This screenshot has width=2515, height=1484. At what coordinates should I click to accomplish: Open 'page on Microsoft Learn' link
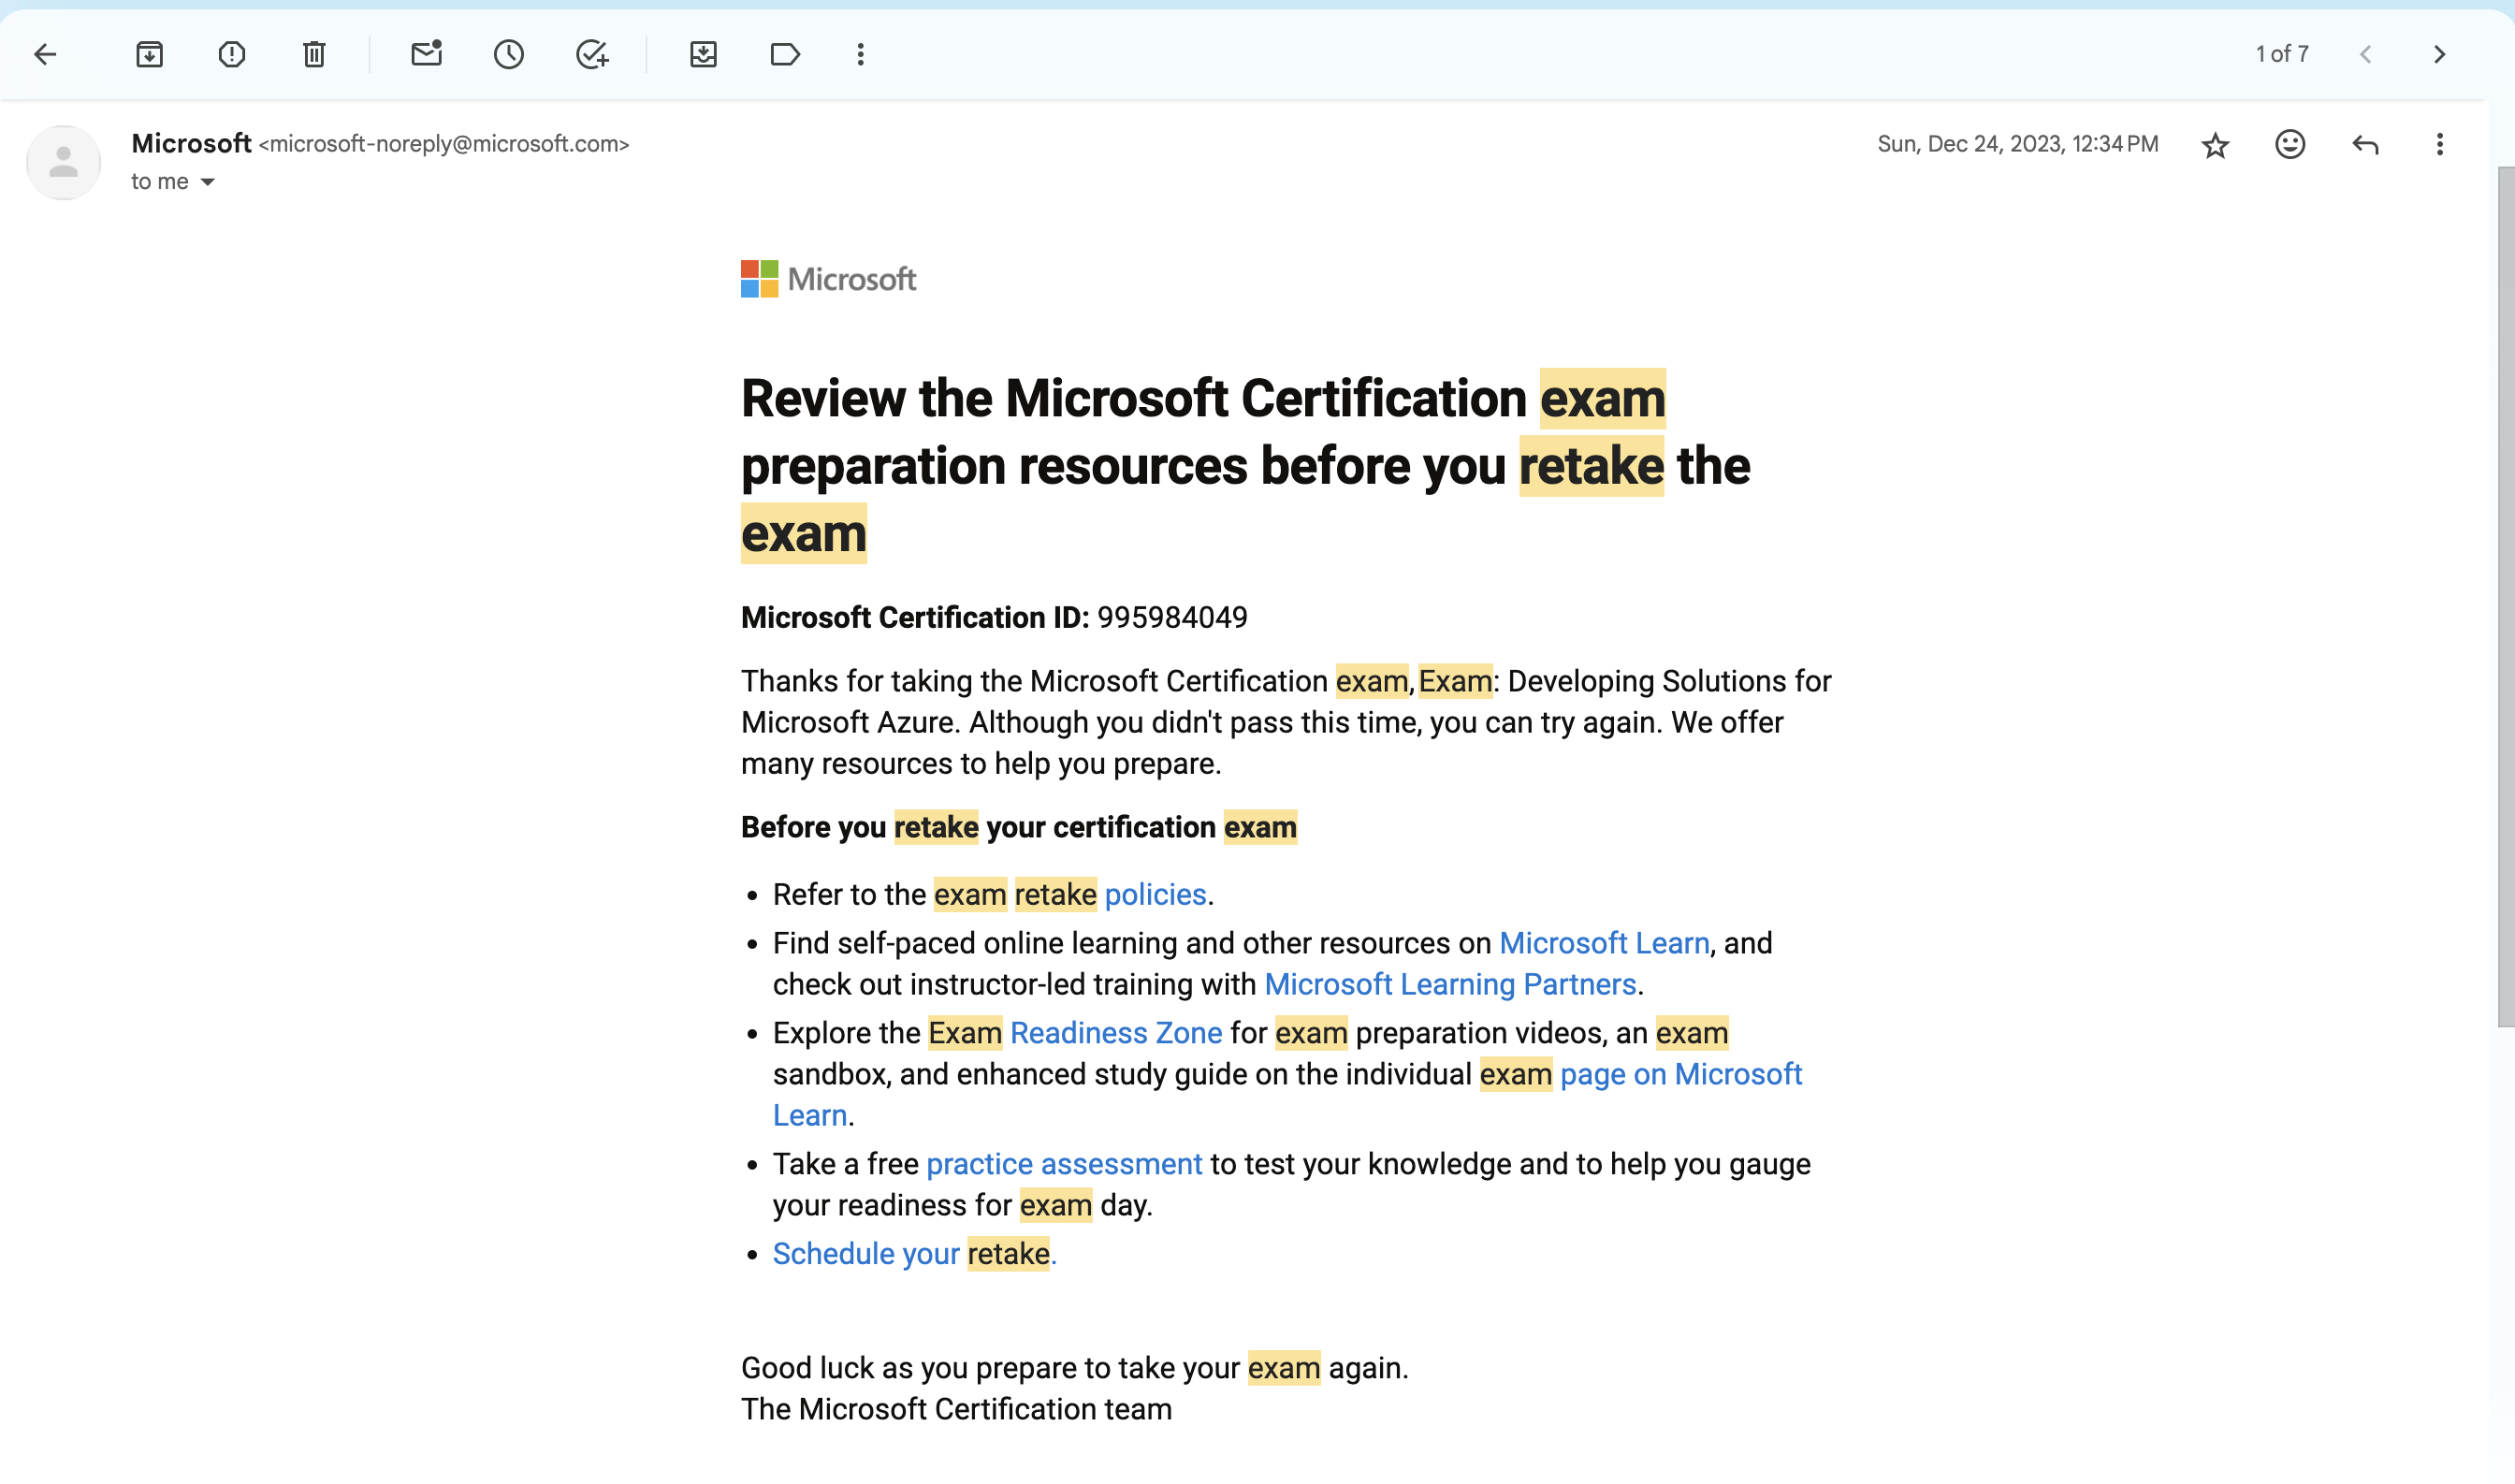point(1681,1074)
